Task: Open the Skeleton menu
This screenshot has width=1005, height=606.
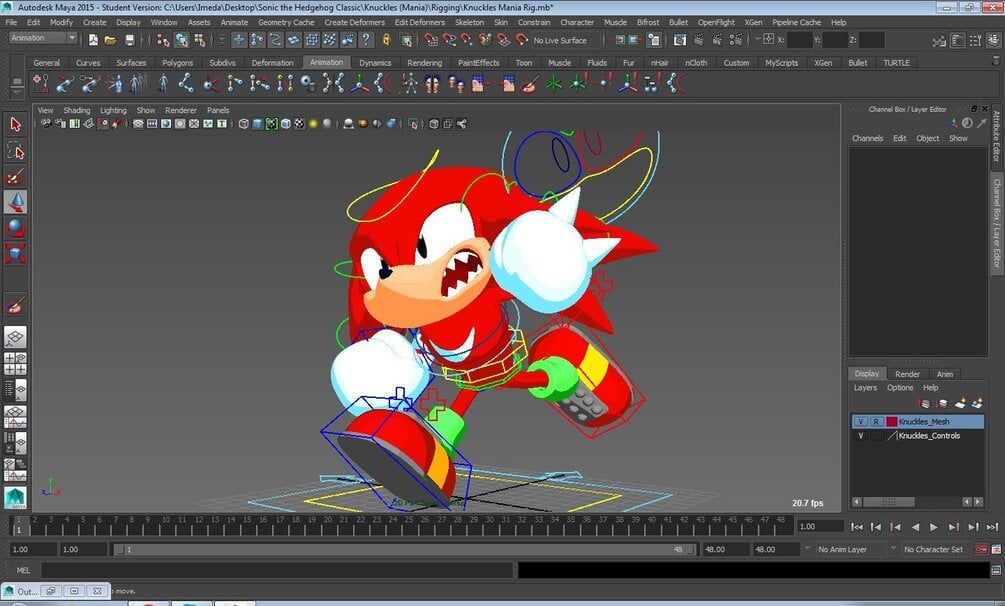Action: tap(469, 22)
